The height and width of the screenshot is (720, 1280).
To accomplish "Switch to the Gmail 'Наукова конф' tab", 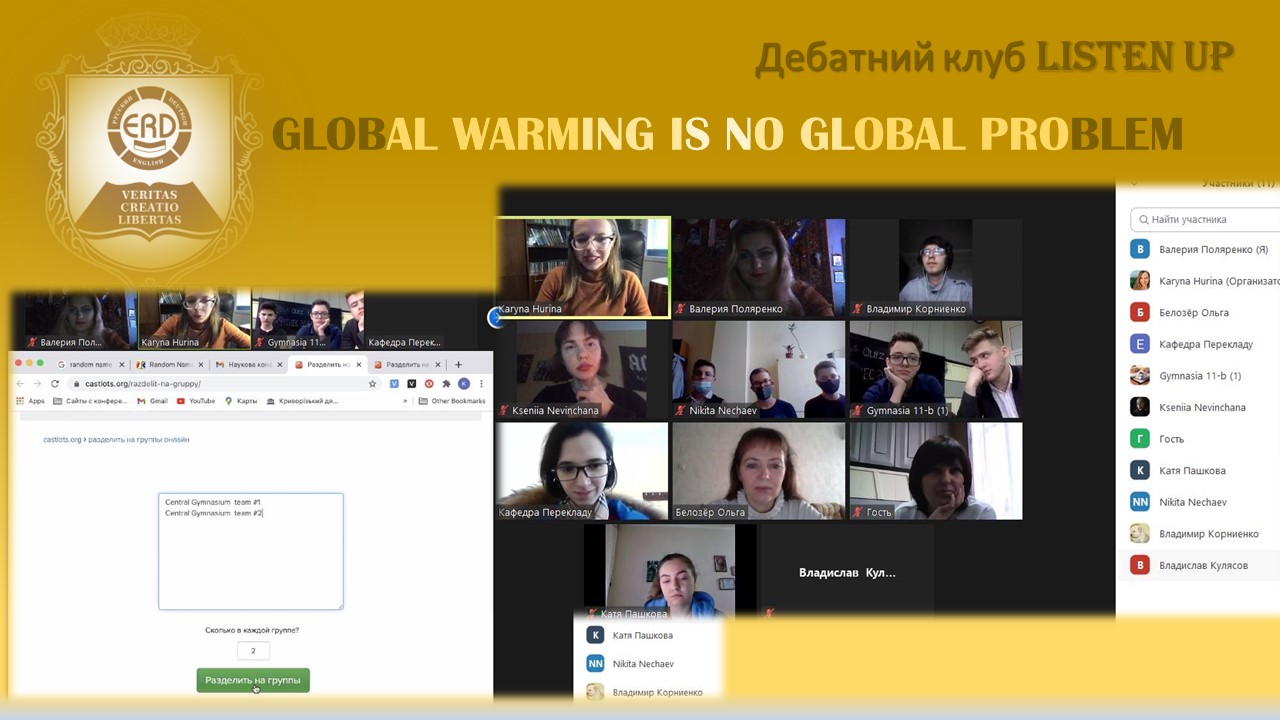I will [x=248, y=365].
